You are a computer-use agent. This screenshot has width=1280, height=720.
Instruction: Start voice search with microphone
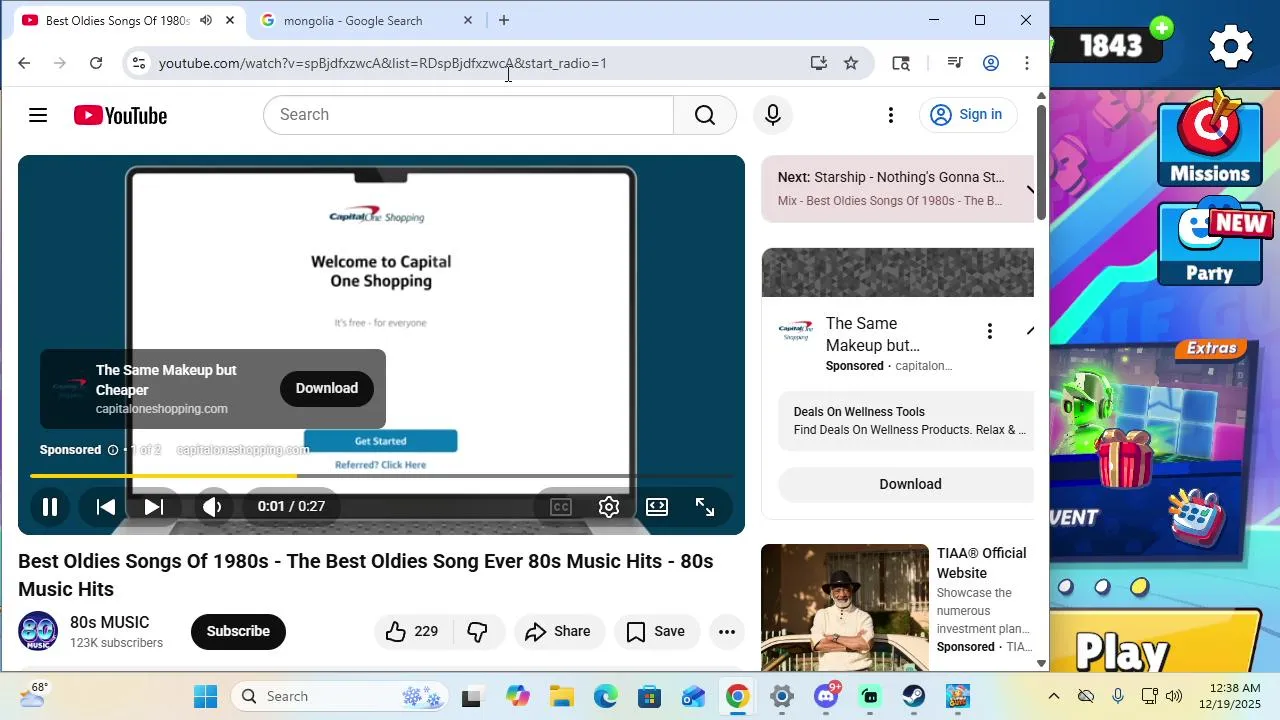(x=772, y=115)
